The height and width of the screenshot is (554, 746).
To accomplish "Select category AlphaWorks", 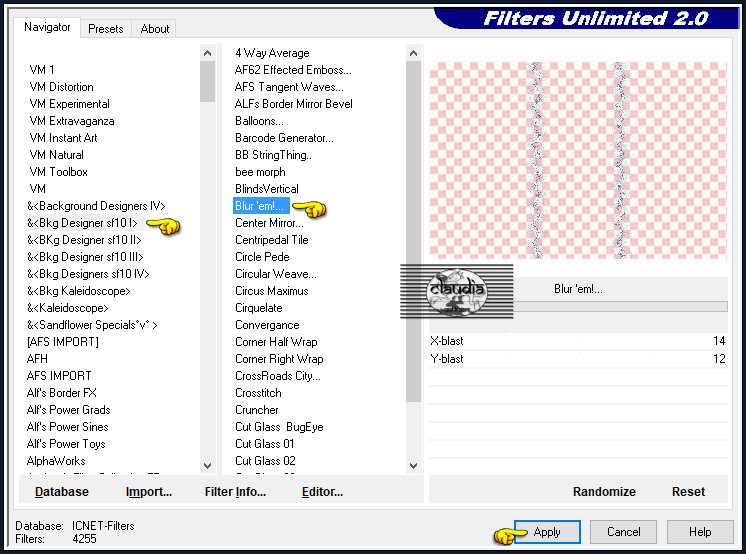I will tap(56, 461).
